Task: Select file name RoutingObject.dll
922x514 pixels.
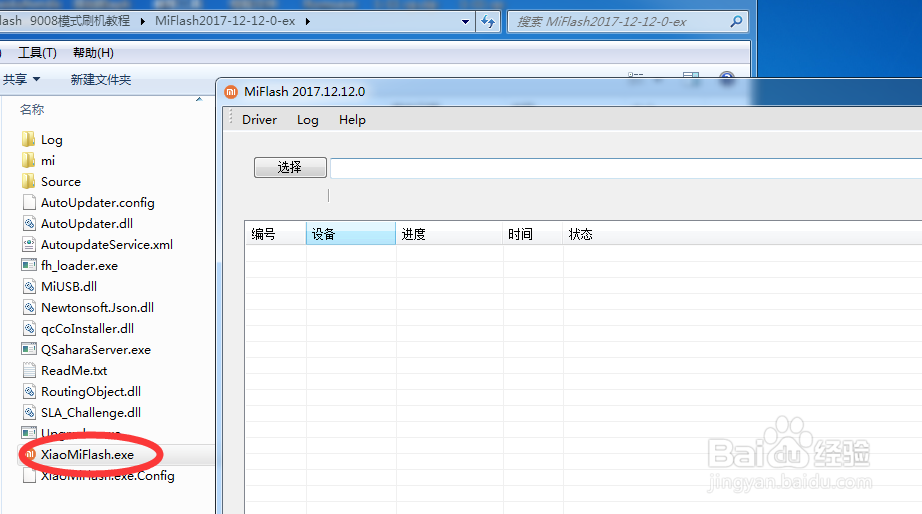Action: click(91, 392)
